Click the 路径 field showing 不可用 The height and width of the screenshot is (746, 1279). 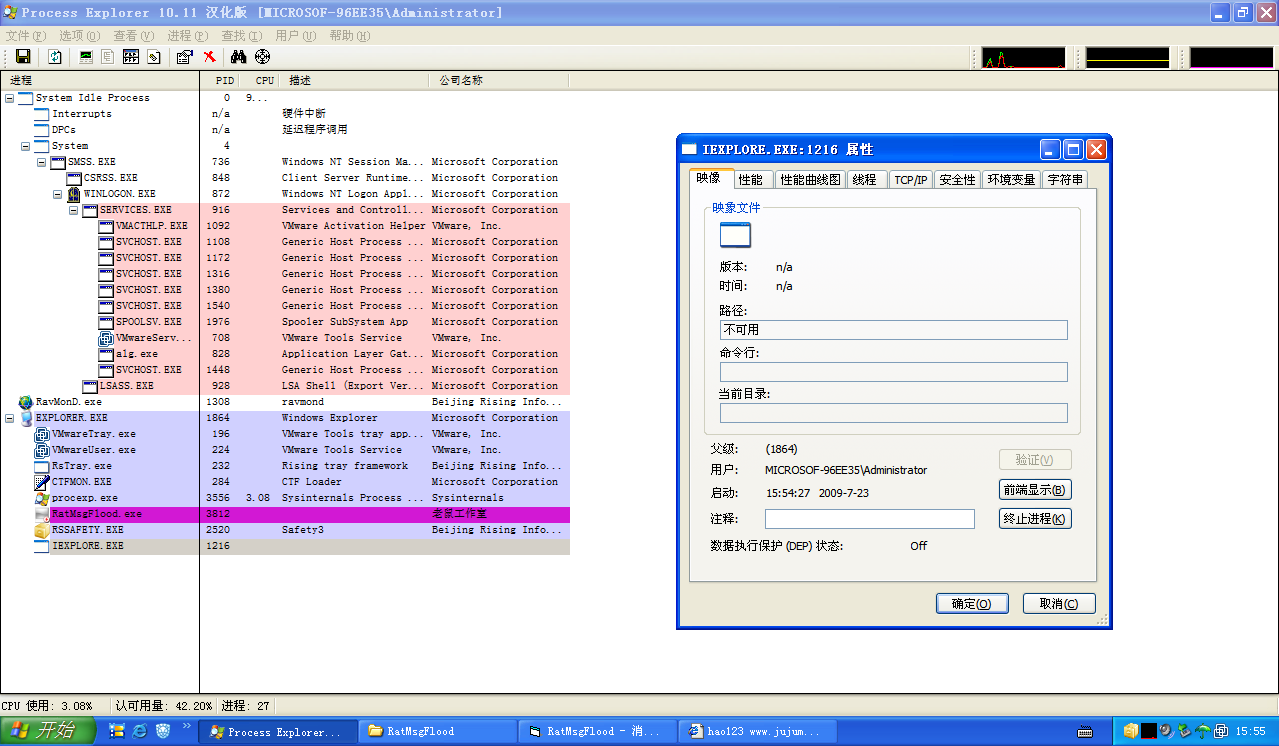(x=894, y=330)
